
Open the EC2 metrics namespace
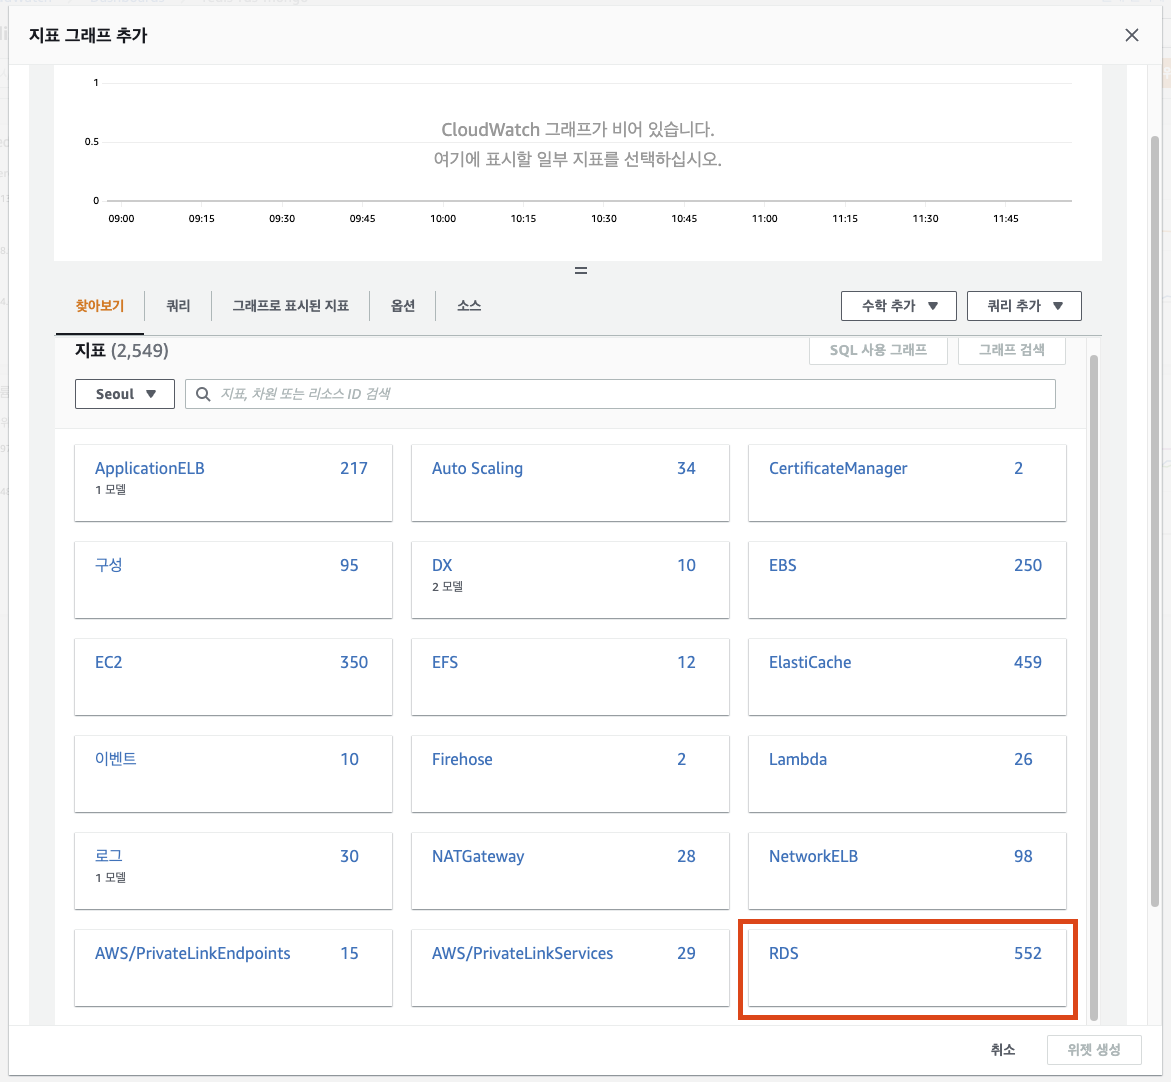233,677
